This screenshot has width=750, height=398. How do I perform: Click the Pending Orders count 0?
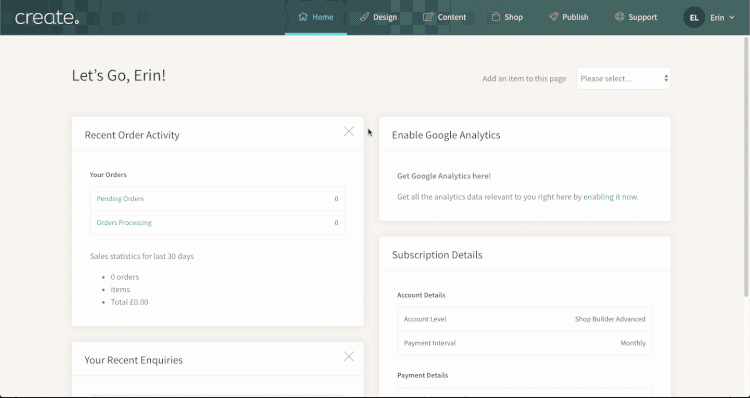pos(336,199)
